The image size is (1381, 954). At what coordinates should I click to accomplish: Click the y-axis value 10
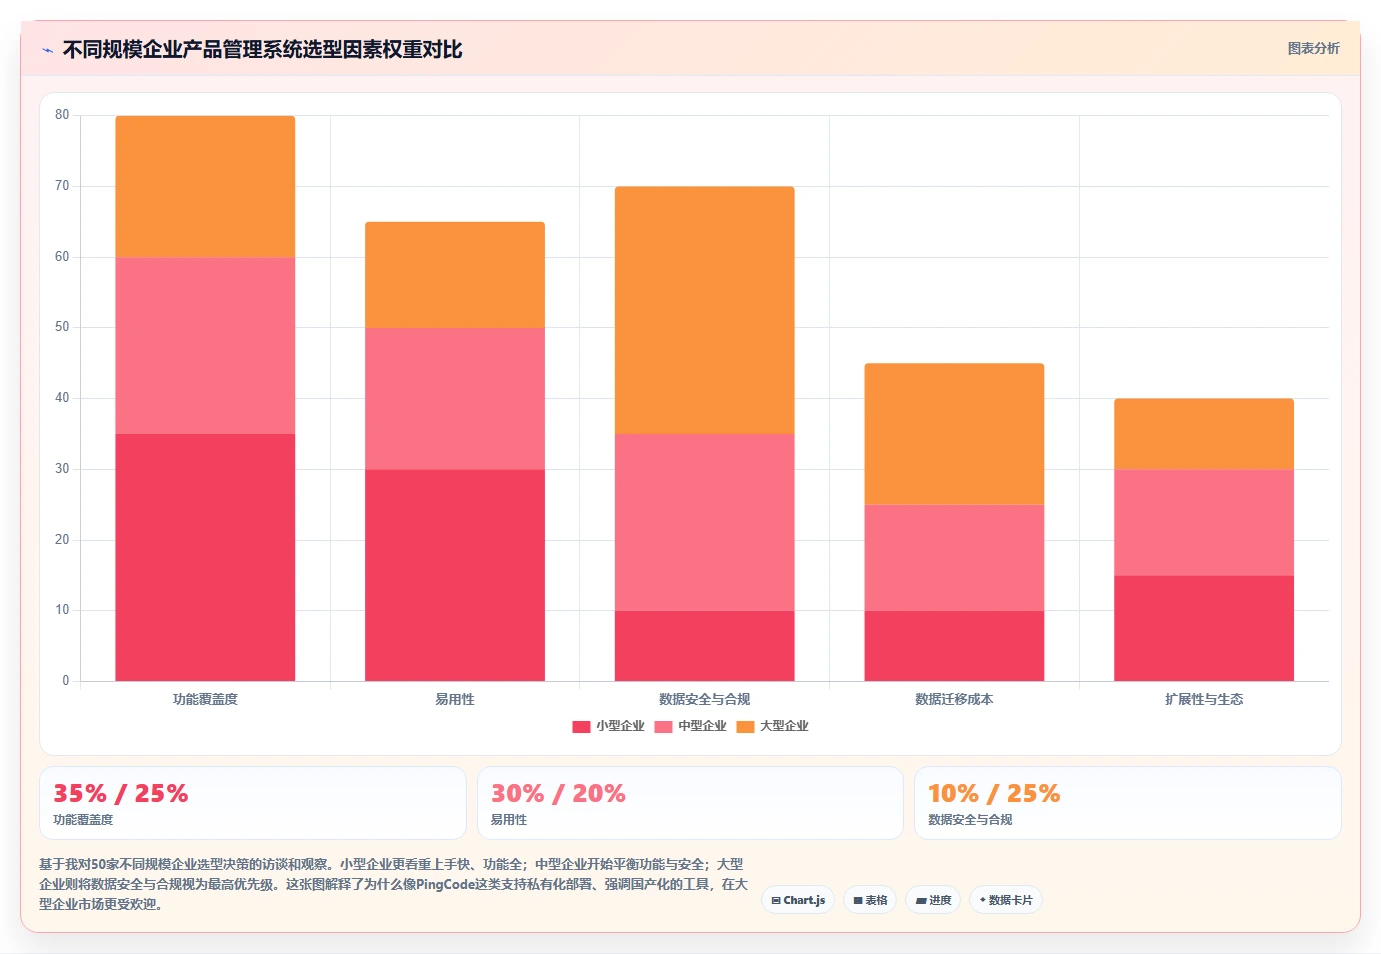click(62, 610)
